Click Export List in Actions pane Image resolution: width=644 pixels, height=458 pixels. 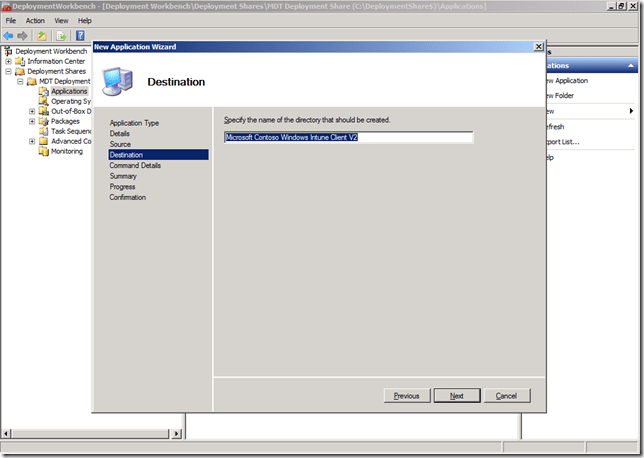click(563, 142)
